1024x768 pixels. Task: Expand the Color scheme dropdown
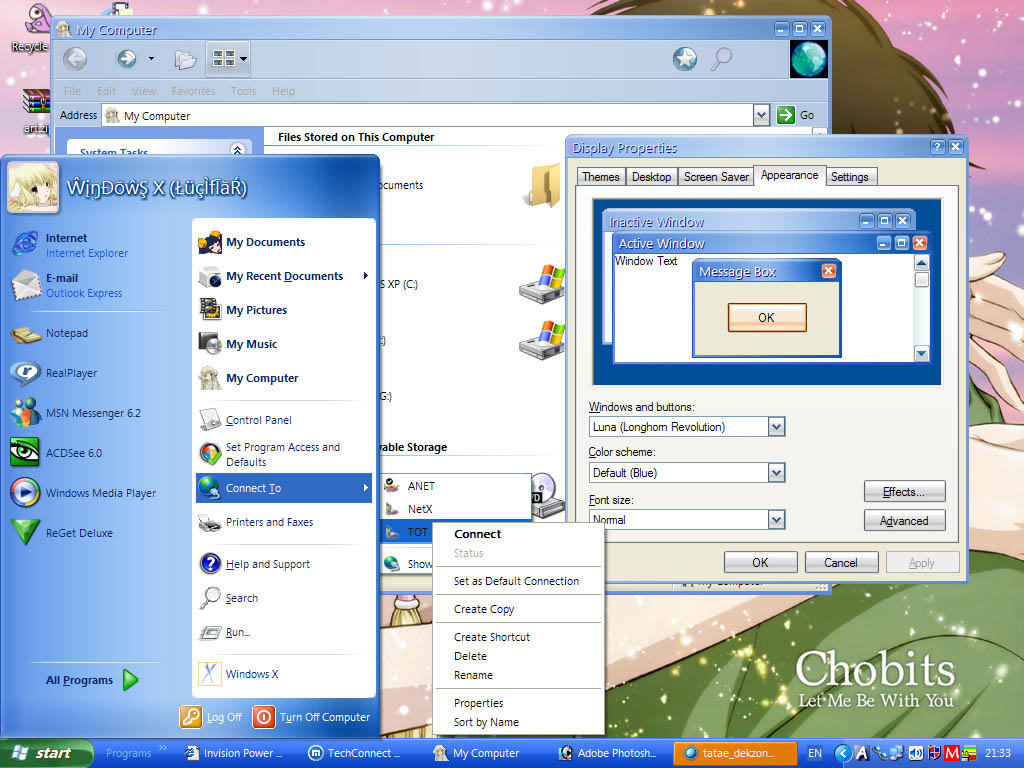click(776, 473)
